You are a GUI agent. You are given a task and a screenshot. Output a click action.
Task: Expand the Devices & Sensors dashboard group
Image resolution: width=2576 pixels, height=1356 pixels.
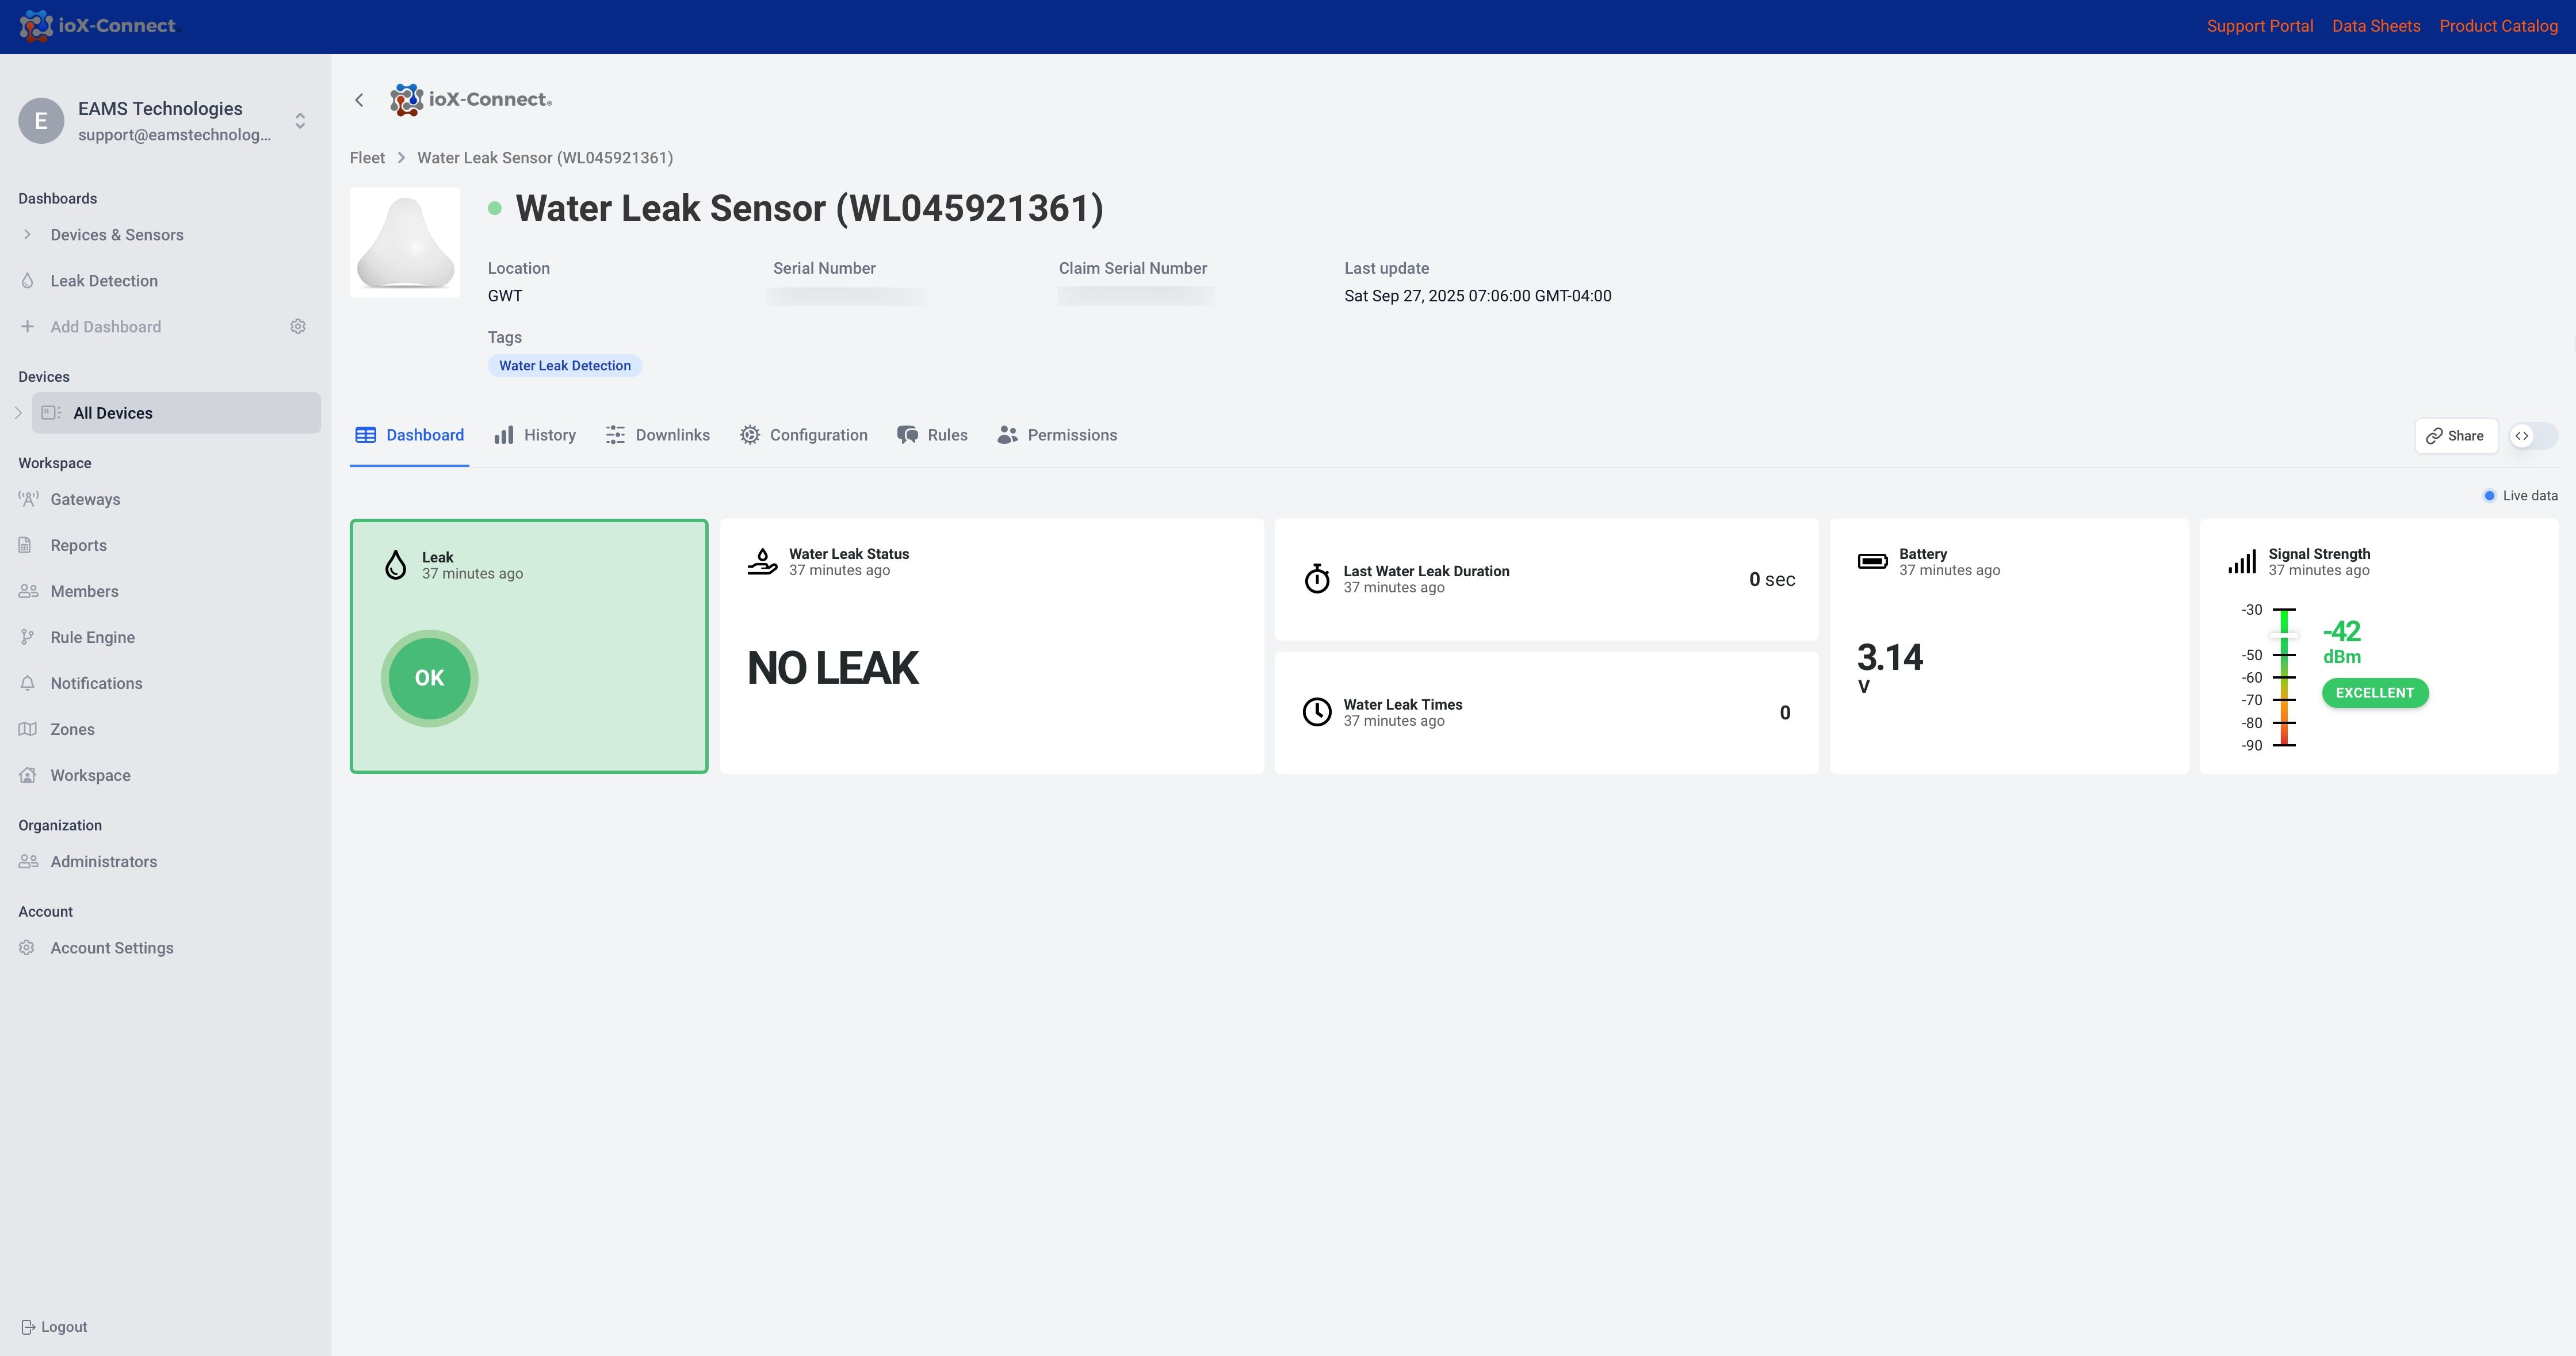[x=27, y=235]
